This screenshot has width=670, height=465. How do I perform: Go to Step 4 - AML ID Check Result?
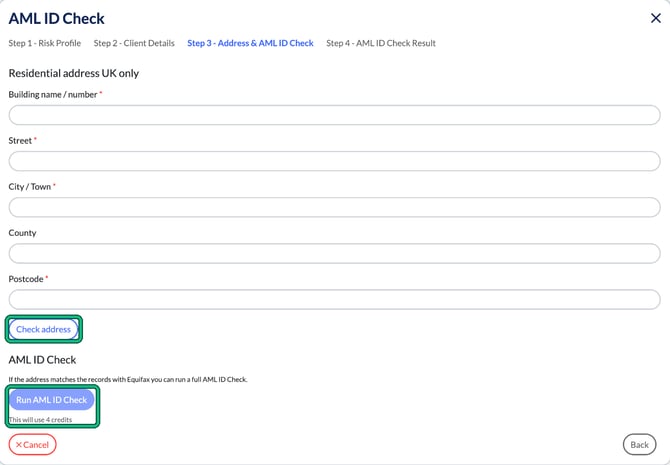381,43
